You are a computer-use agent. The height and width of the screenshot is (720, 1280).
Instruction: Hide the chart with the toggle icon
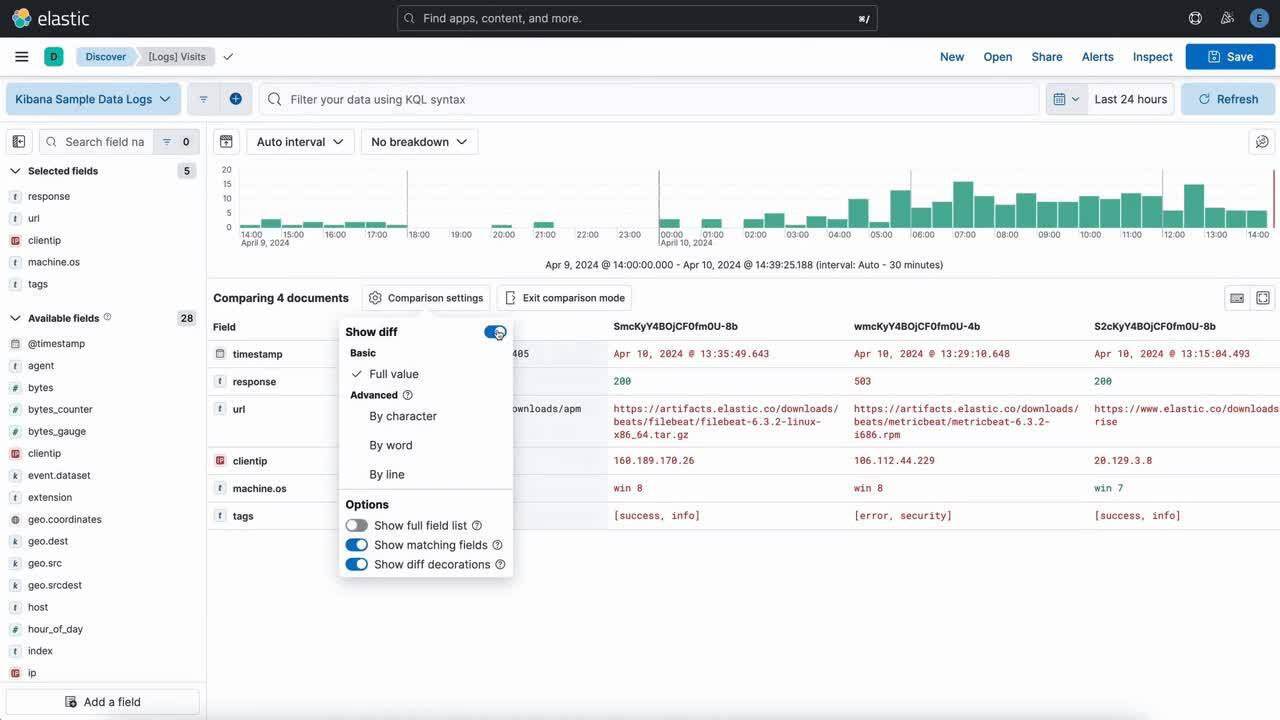[x=226, y=142]
